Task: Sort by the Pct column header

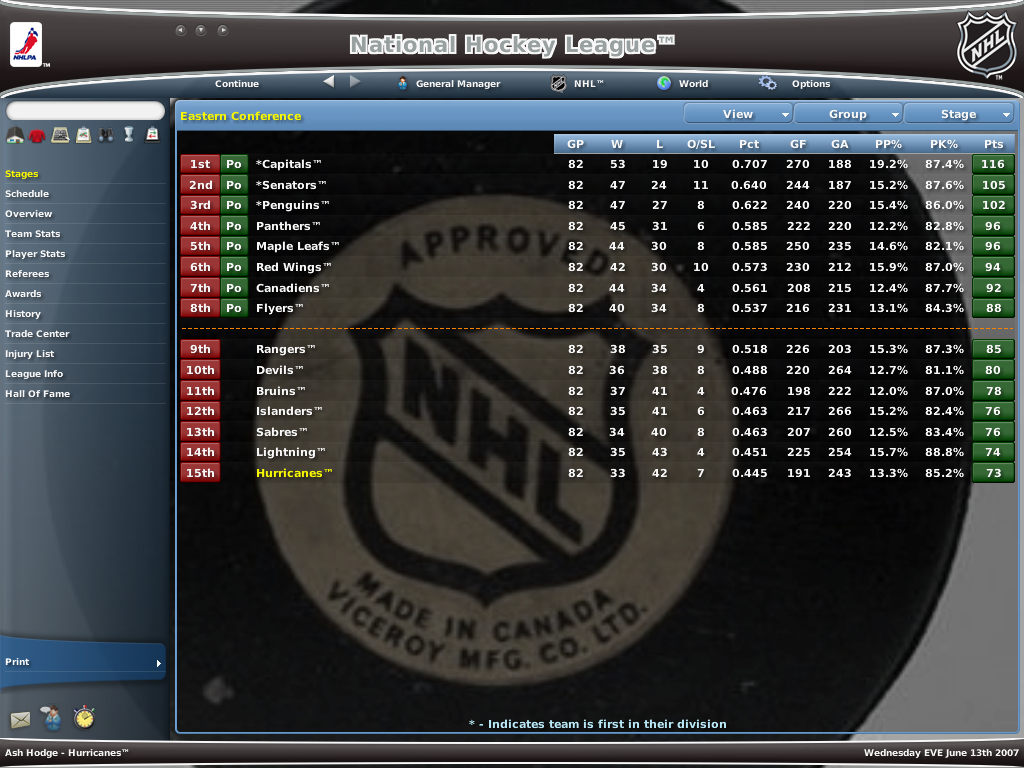Action: tap(749, 144)
